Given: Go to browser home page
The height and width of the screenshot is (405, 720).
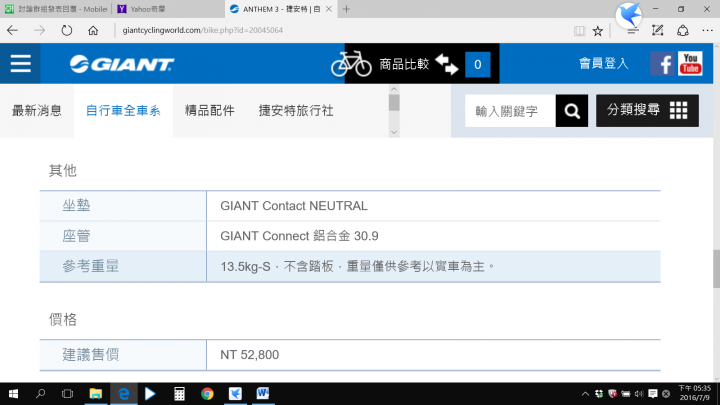Looking at the screenshot, I should [93, 30].
